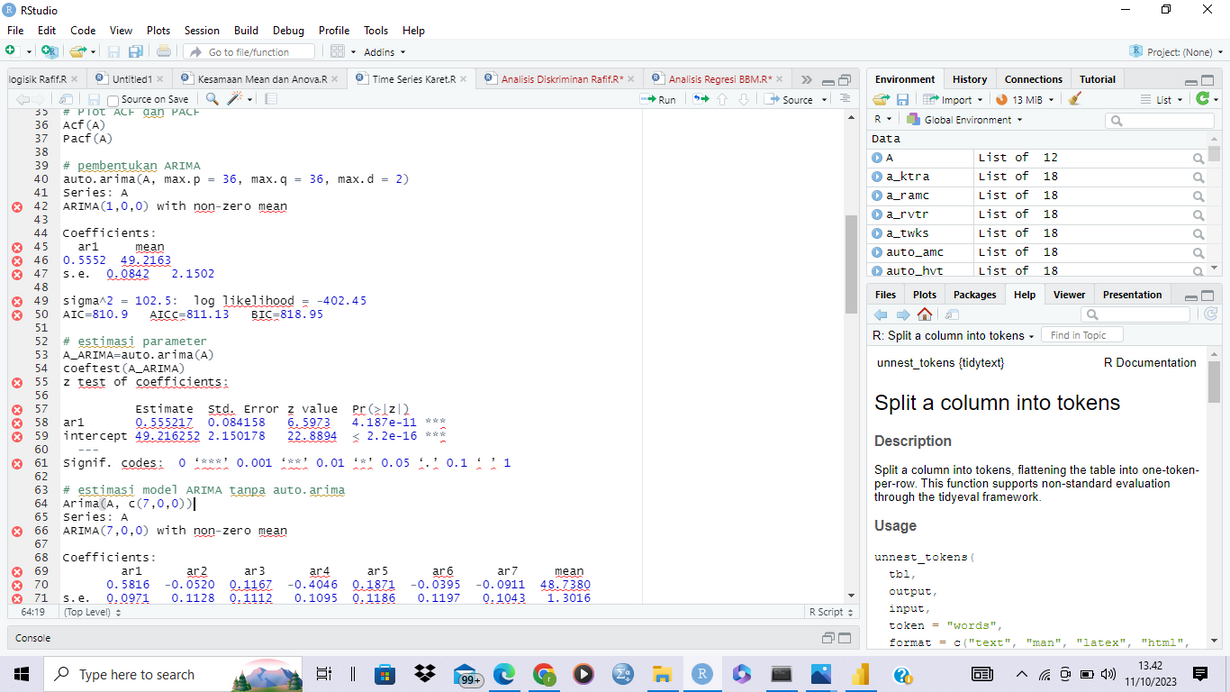Expand the A list object in Environment
The height and width of the screenshot is (692, 1230).
tap(877, 158)
